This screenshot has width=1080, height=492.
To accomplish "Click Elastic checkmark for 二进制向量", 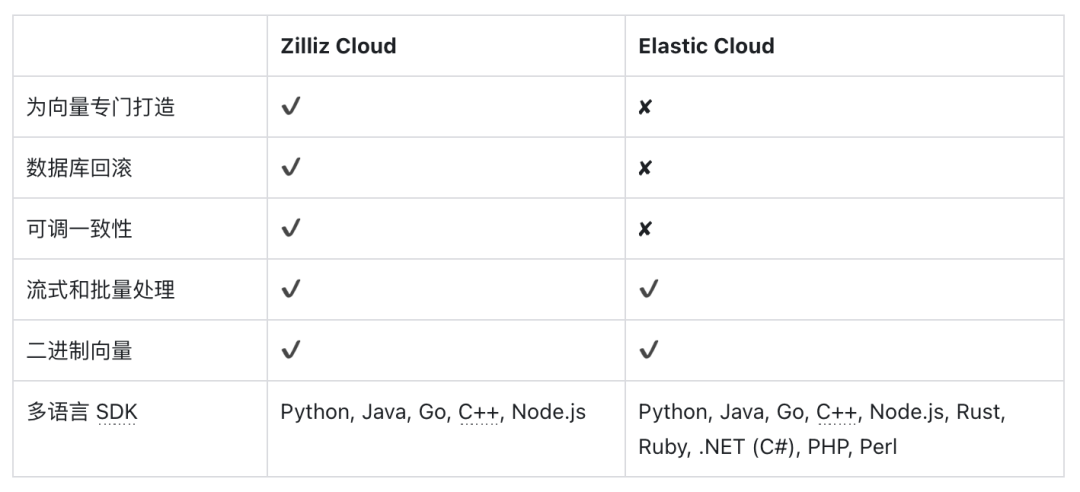I will (649, 350).
